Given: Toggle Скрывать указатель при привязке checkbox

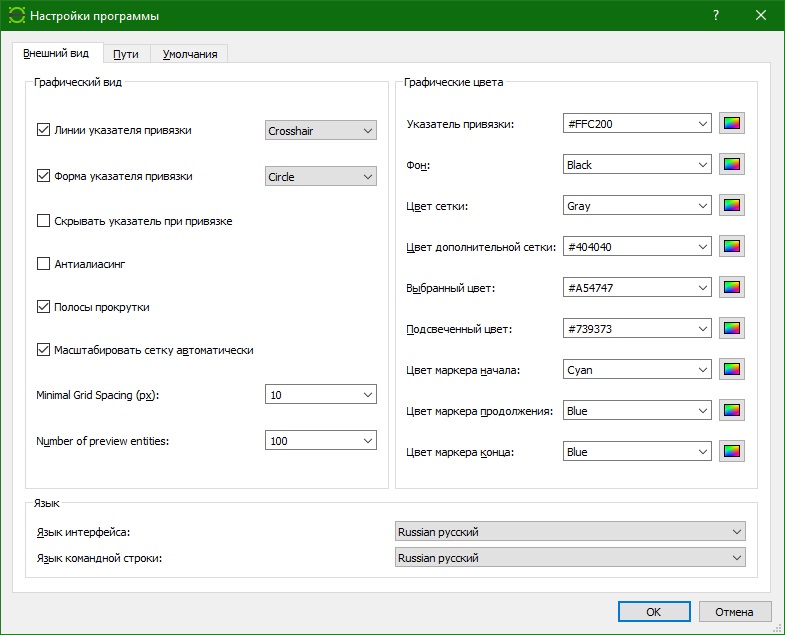Looking at the screenshot, I should [43, 221].
